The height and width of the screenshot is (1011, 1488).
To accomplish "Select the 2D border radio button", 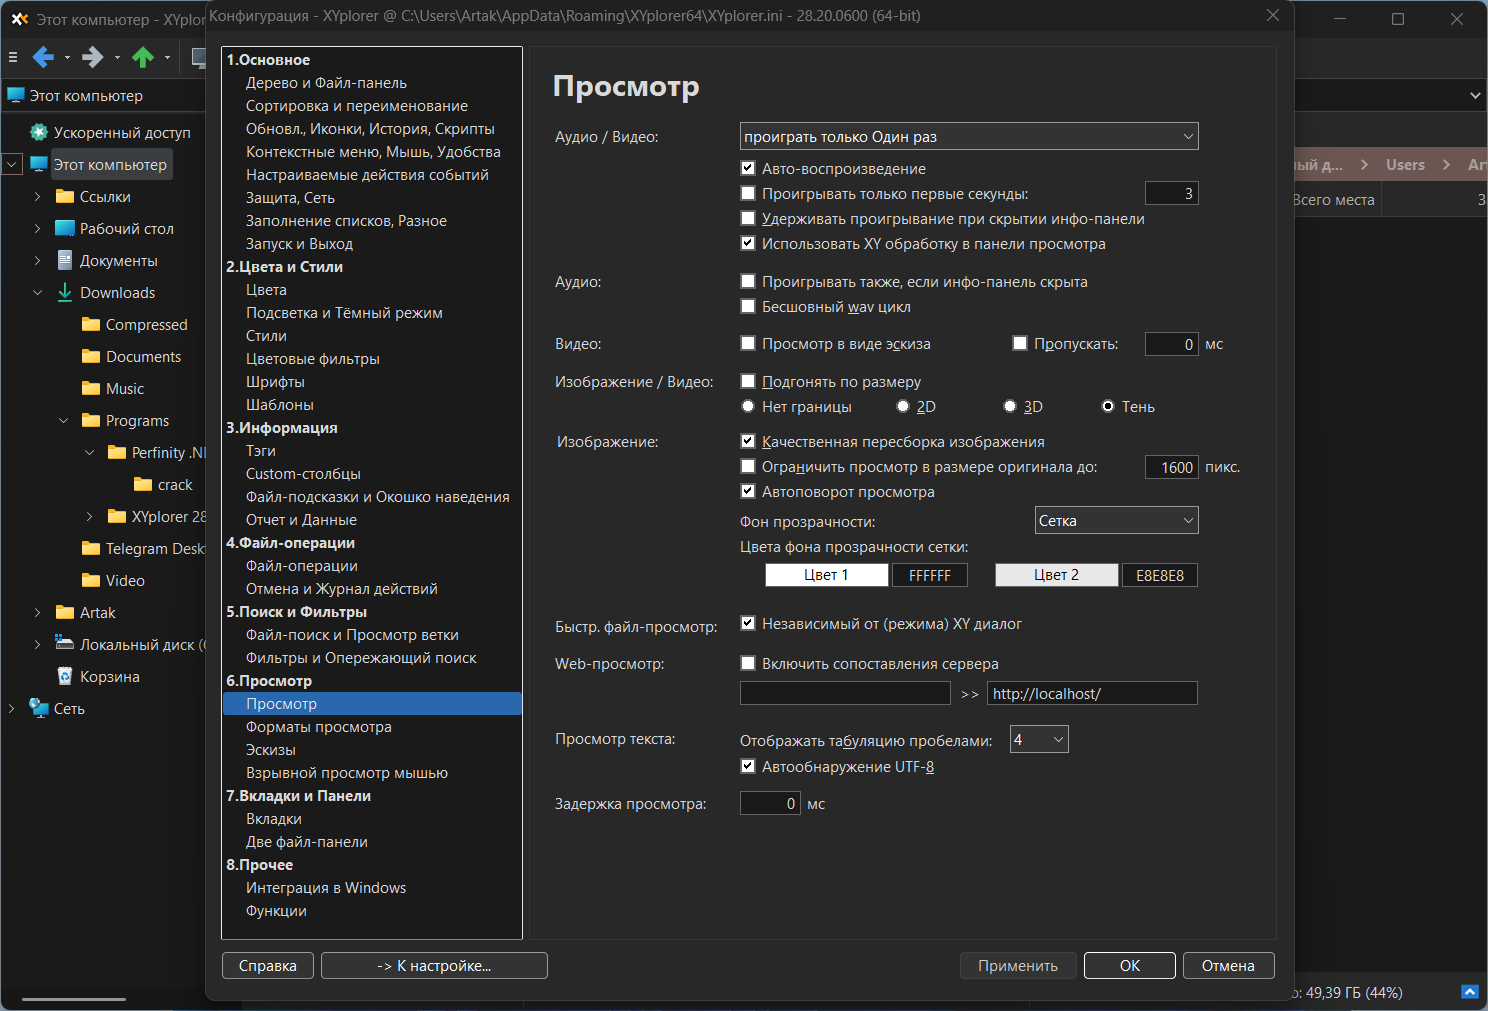I will point(903,406).
